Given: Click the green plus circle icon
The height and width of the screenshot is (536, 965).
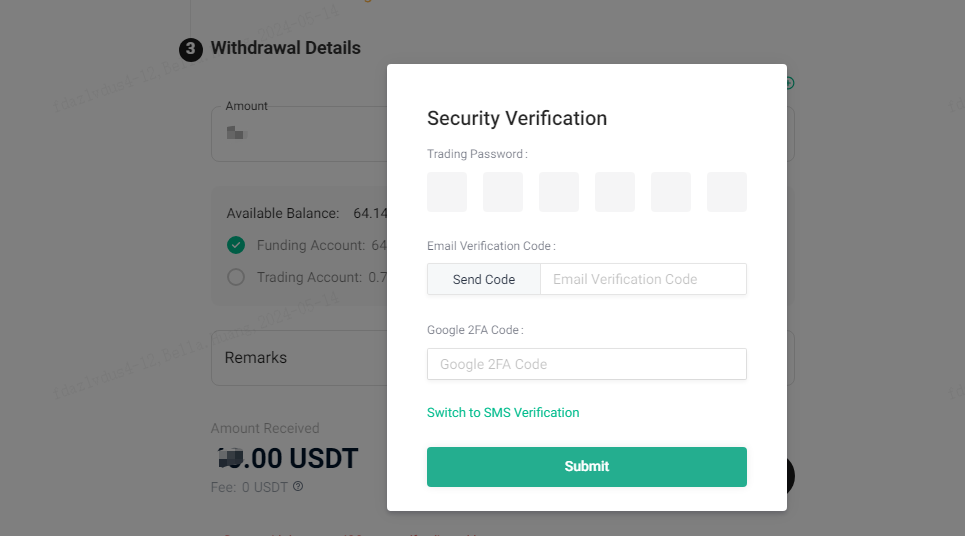Looking at the screenshot, I should [790, 83].
